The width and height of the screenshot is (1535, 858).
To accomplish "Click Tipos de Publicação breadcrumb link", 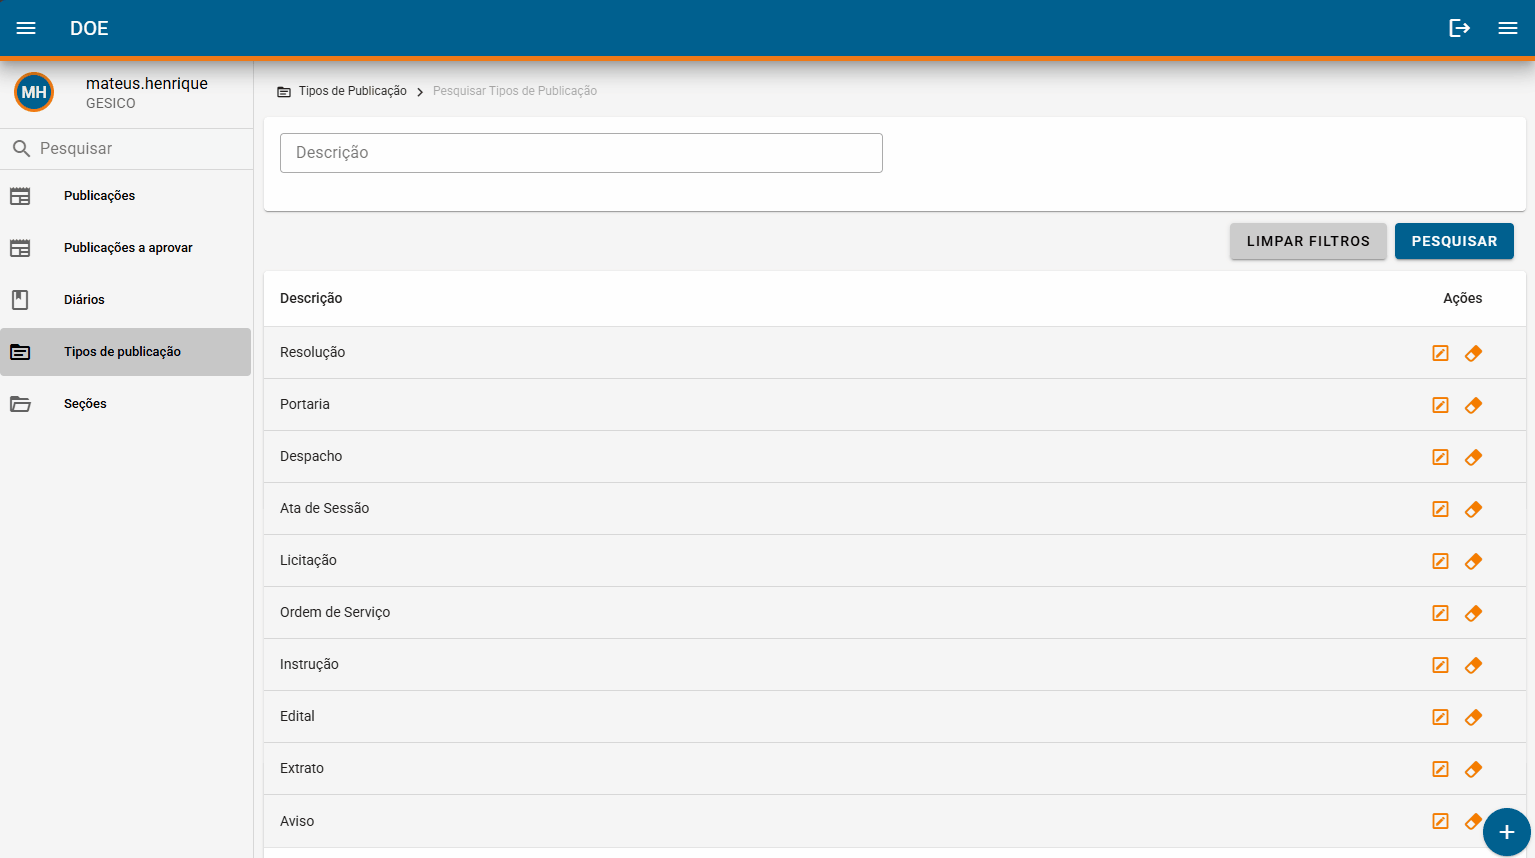I will 352,91.
